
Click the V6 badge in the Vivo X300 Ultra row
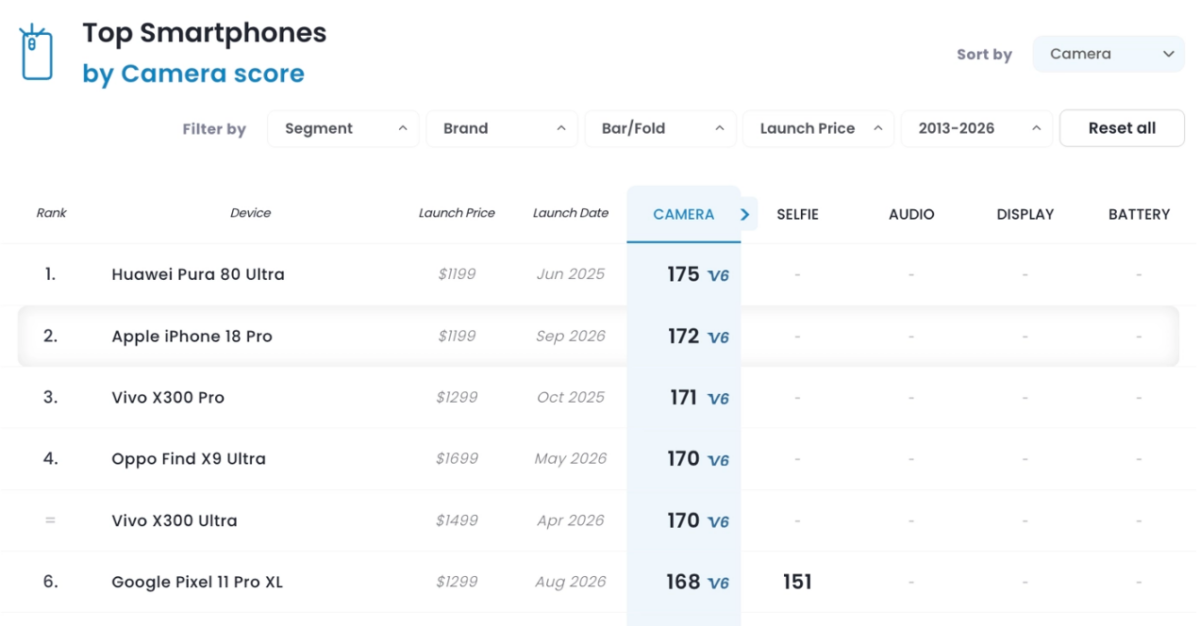718,522
